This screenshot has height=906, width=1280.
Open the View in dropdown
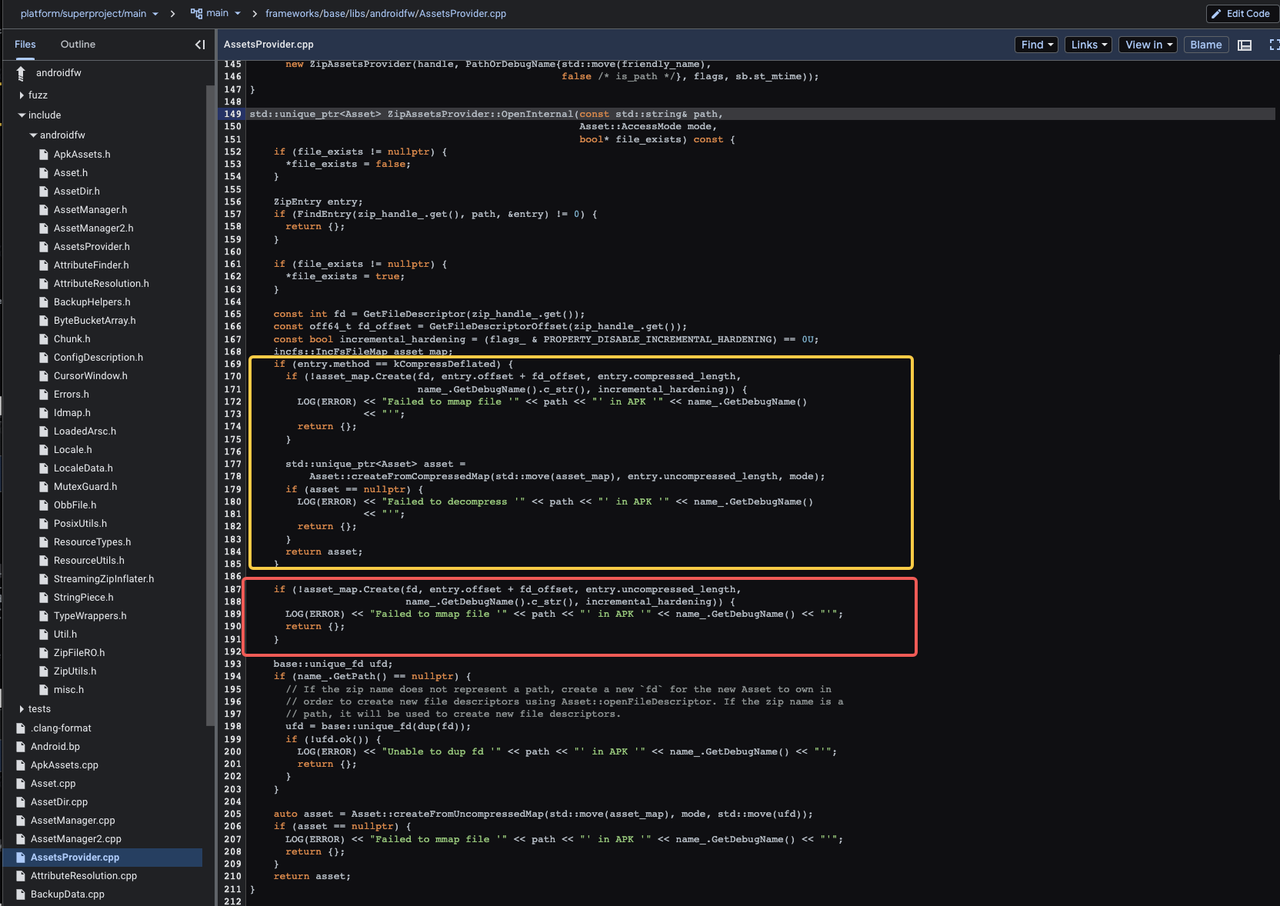point(1148,45)
